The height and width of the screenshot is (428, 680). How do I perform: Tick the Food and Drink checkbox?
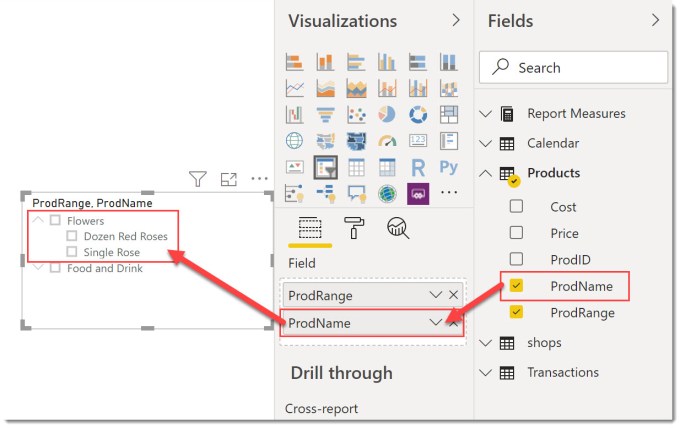click(55, 268)
